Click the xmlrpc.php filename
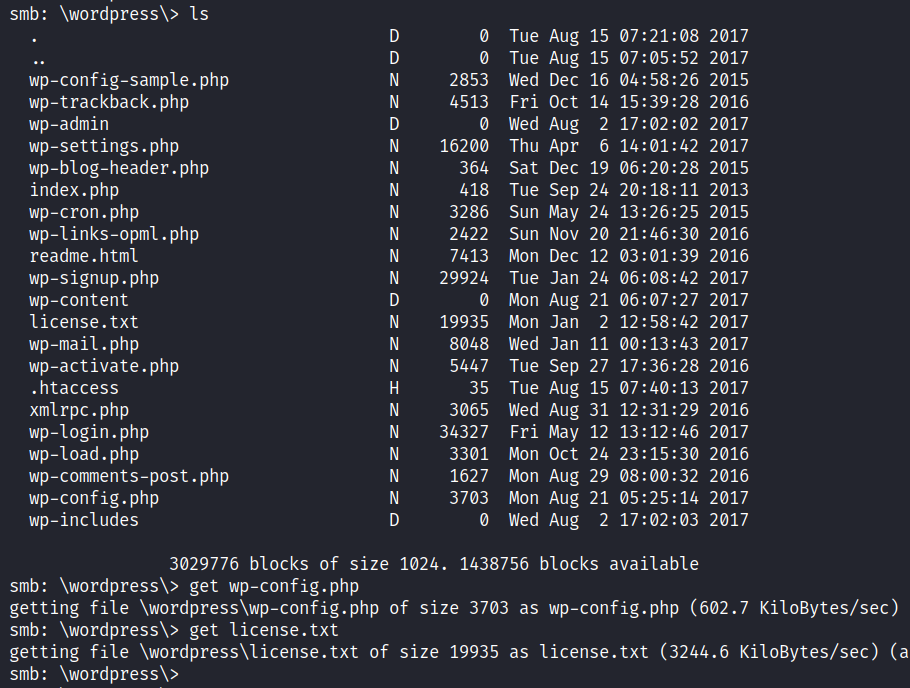Viewport: 910px width, 688px height. [x=79, y=410]
